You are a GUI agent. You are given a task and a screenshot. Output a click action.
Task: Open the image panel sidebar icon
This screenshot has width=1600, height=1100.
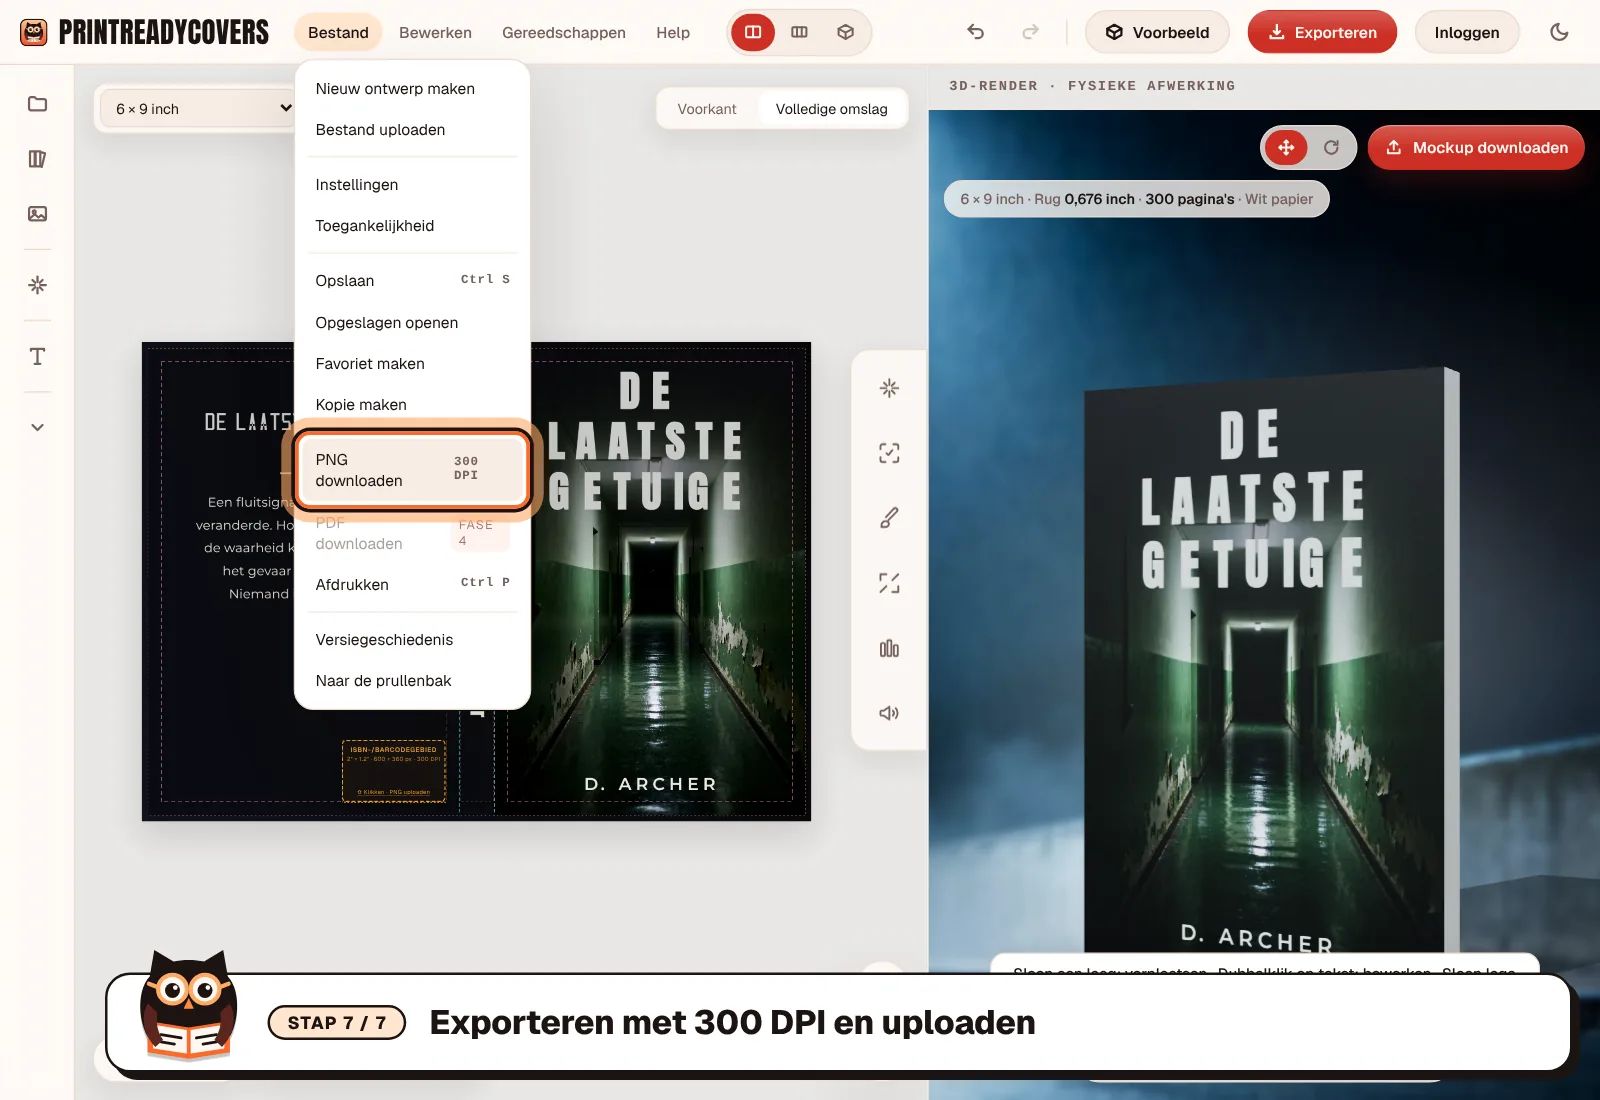click(37, 214)
